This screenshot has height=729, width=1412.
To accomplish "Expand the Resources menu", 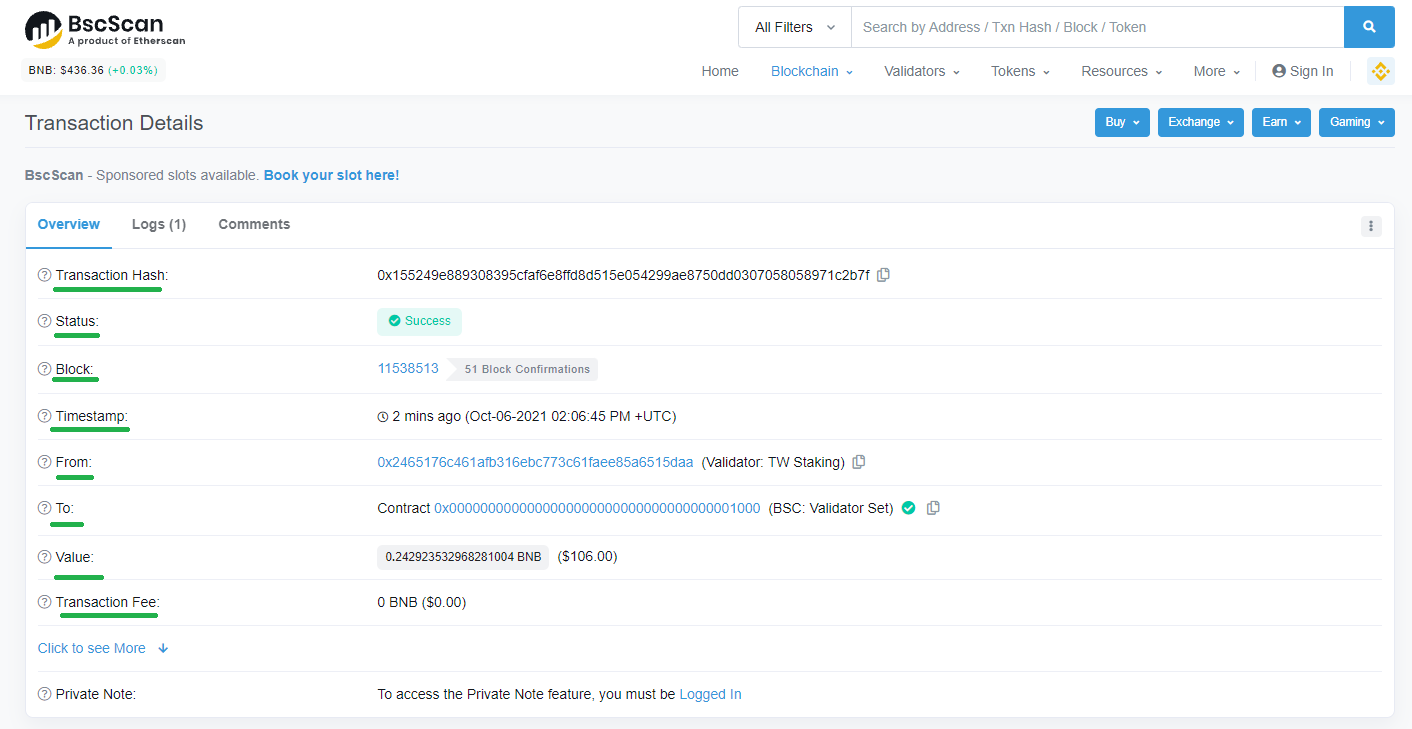I will (x=1121, y=71).
